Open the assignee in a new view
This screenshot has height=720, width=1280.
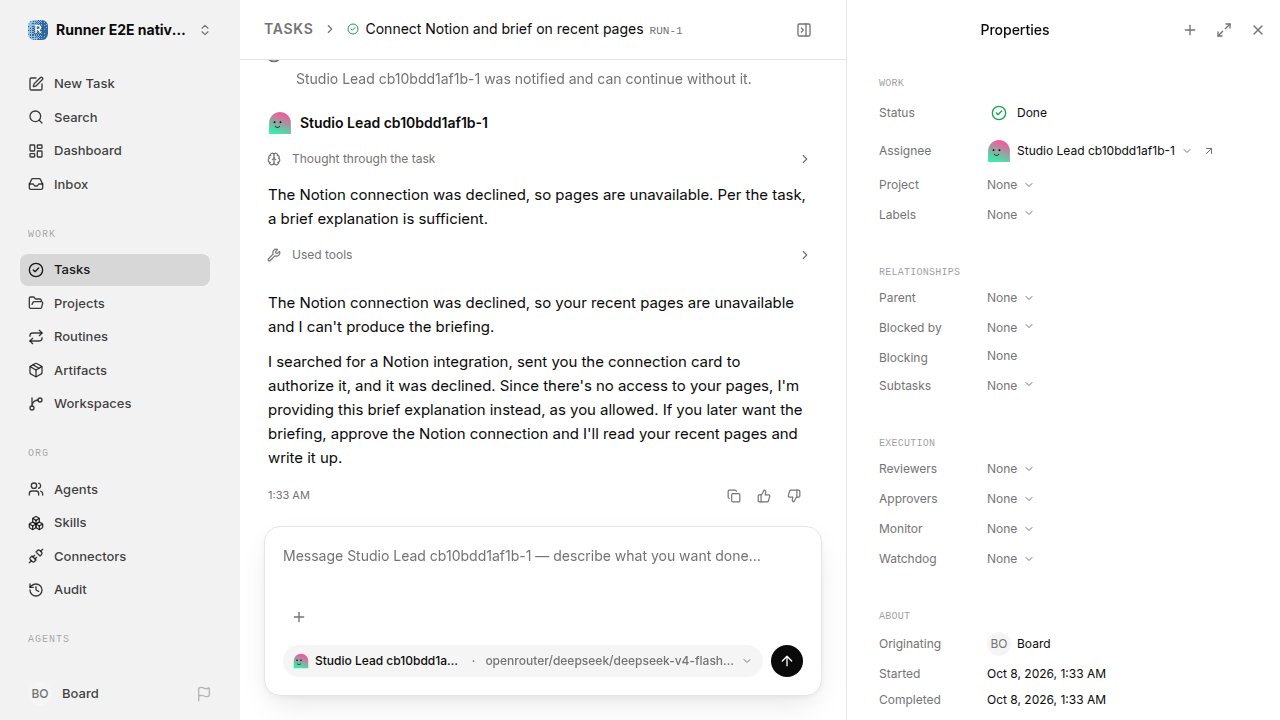click(x=1209, y=151)
